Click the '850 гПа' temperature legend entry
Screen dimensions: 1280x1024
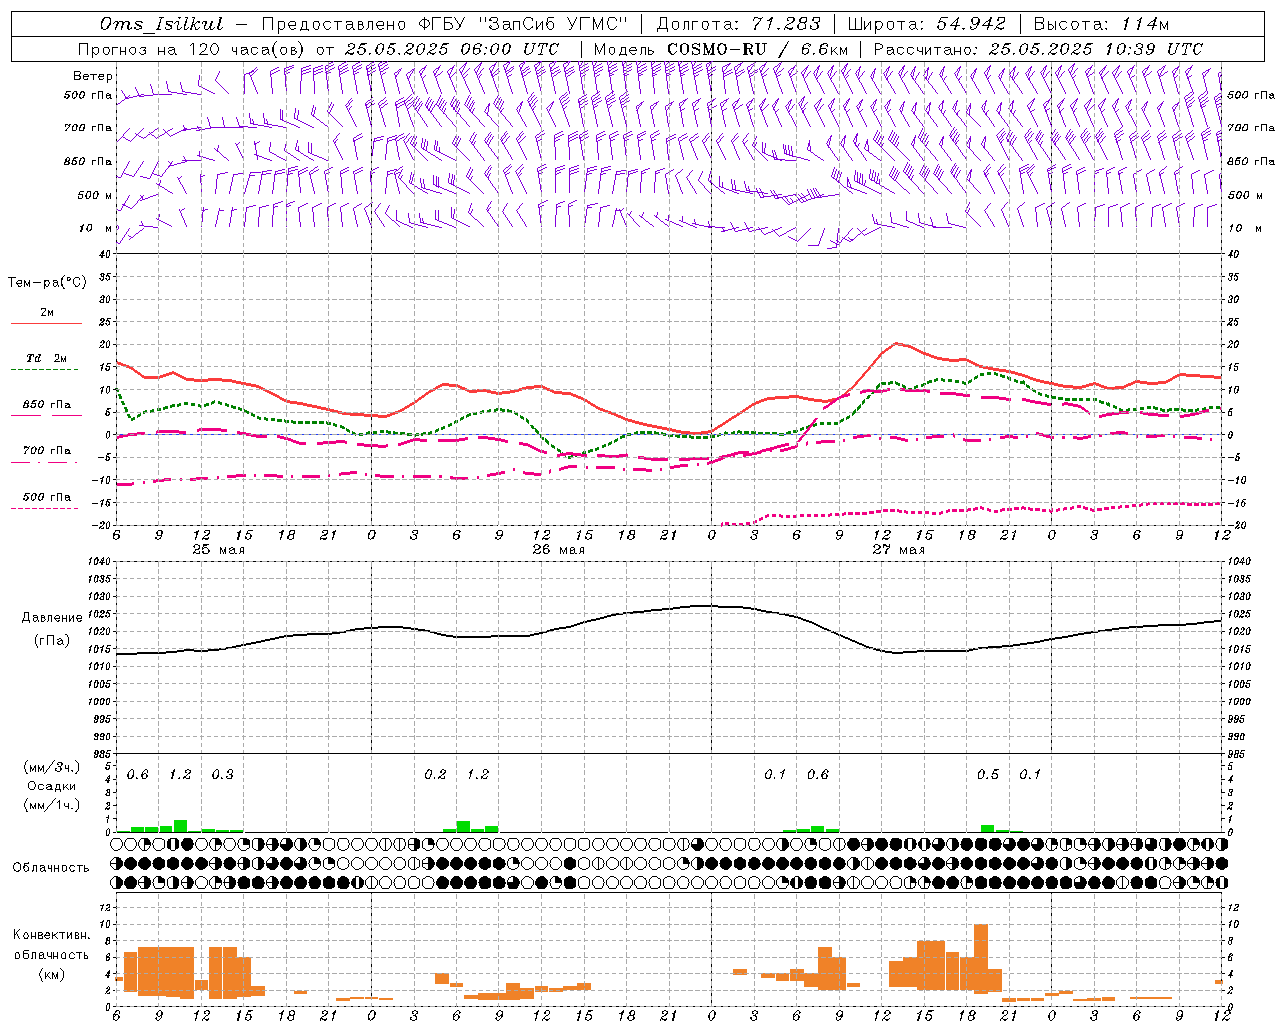[47, 405]
